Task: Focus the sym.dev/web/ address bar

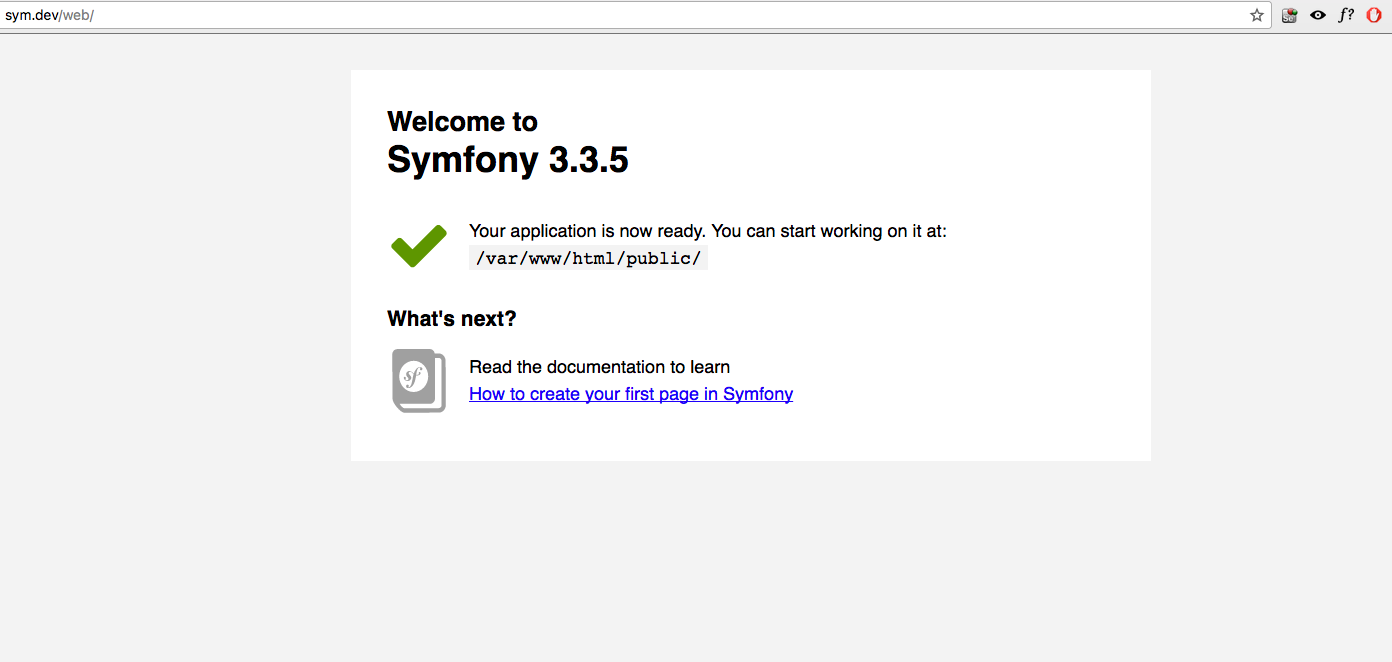Action: pyautogui.click(x=636, y=15)
